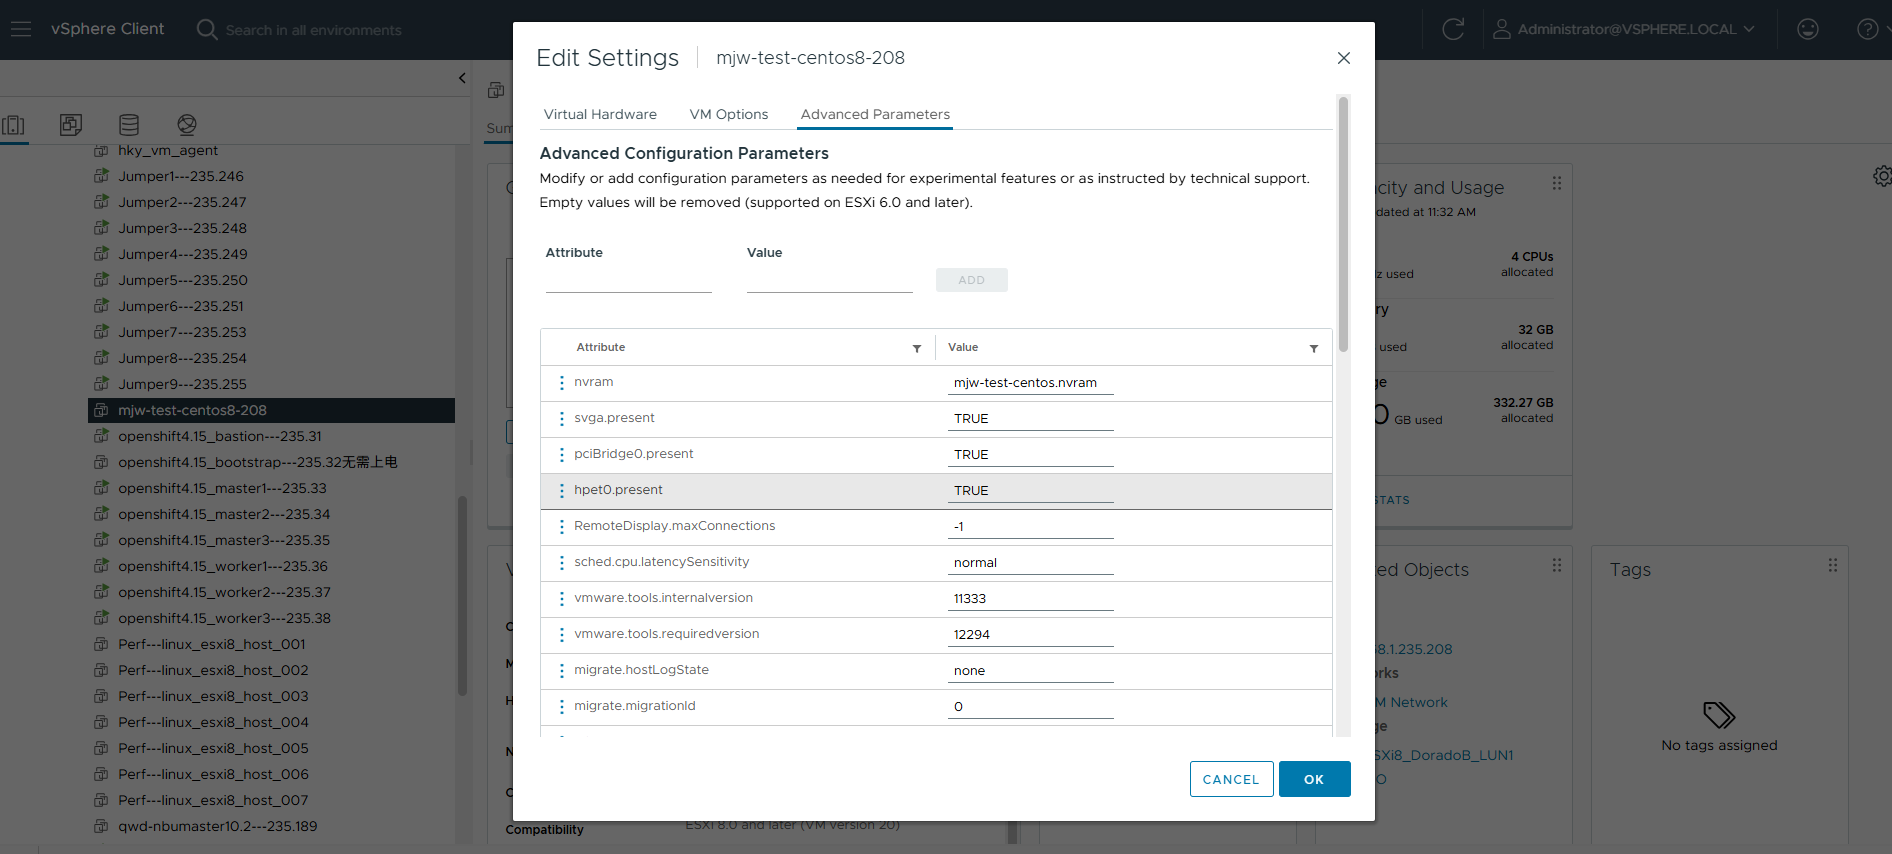Click the ADD parameter button
Viewport: 1892px width, 854px height.
click(x=971, y=280)
